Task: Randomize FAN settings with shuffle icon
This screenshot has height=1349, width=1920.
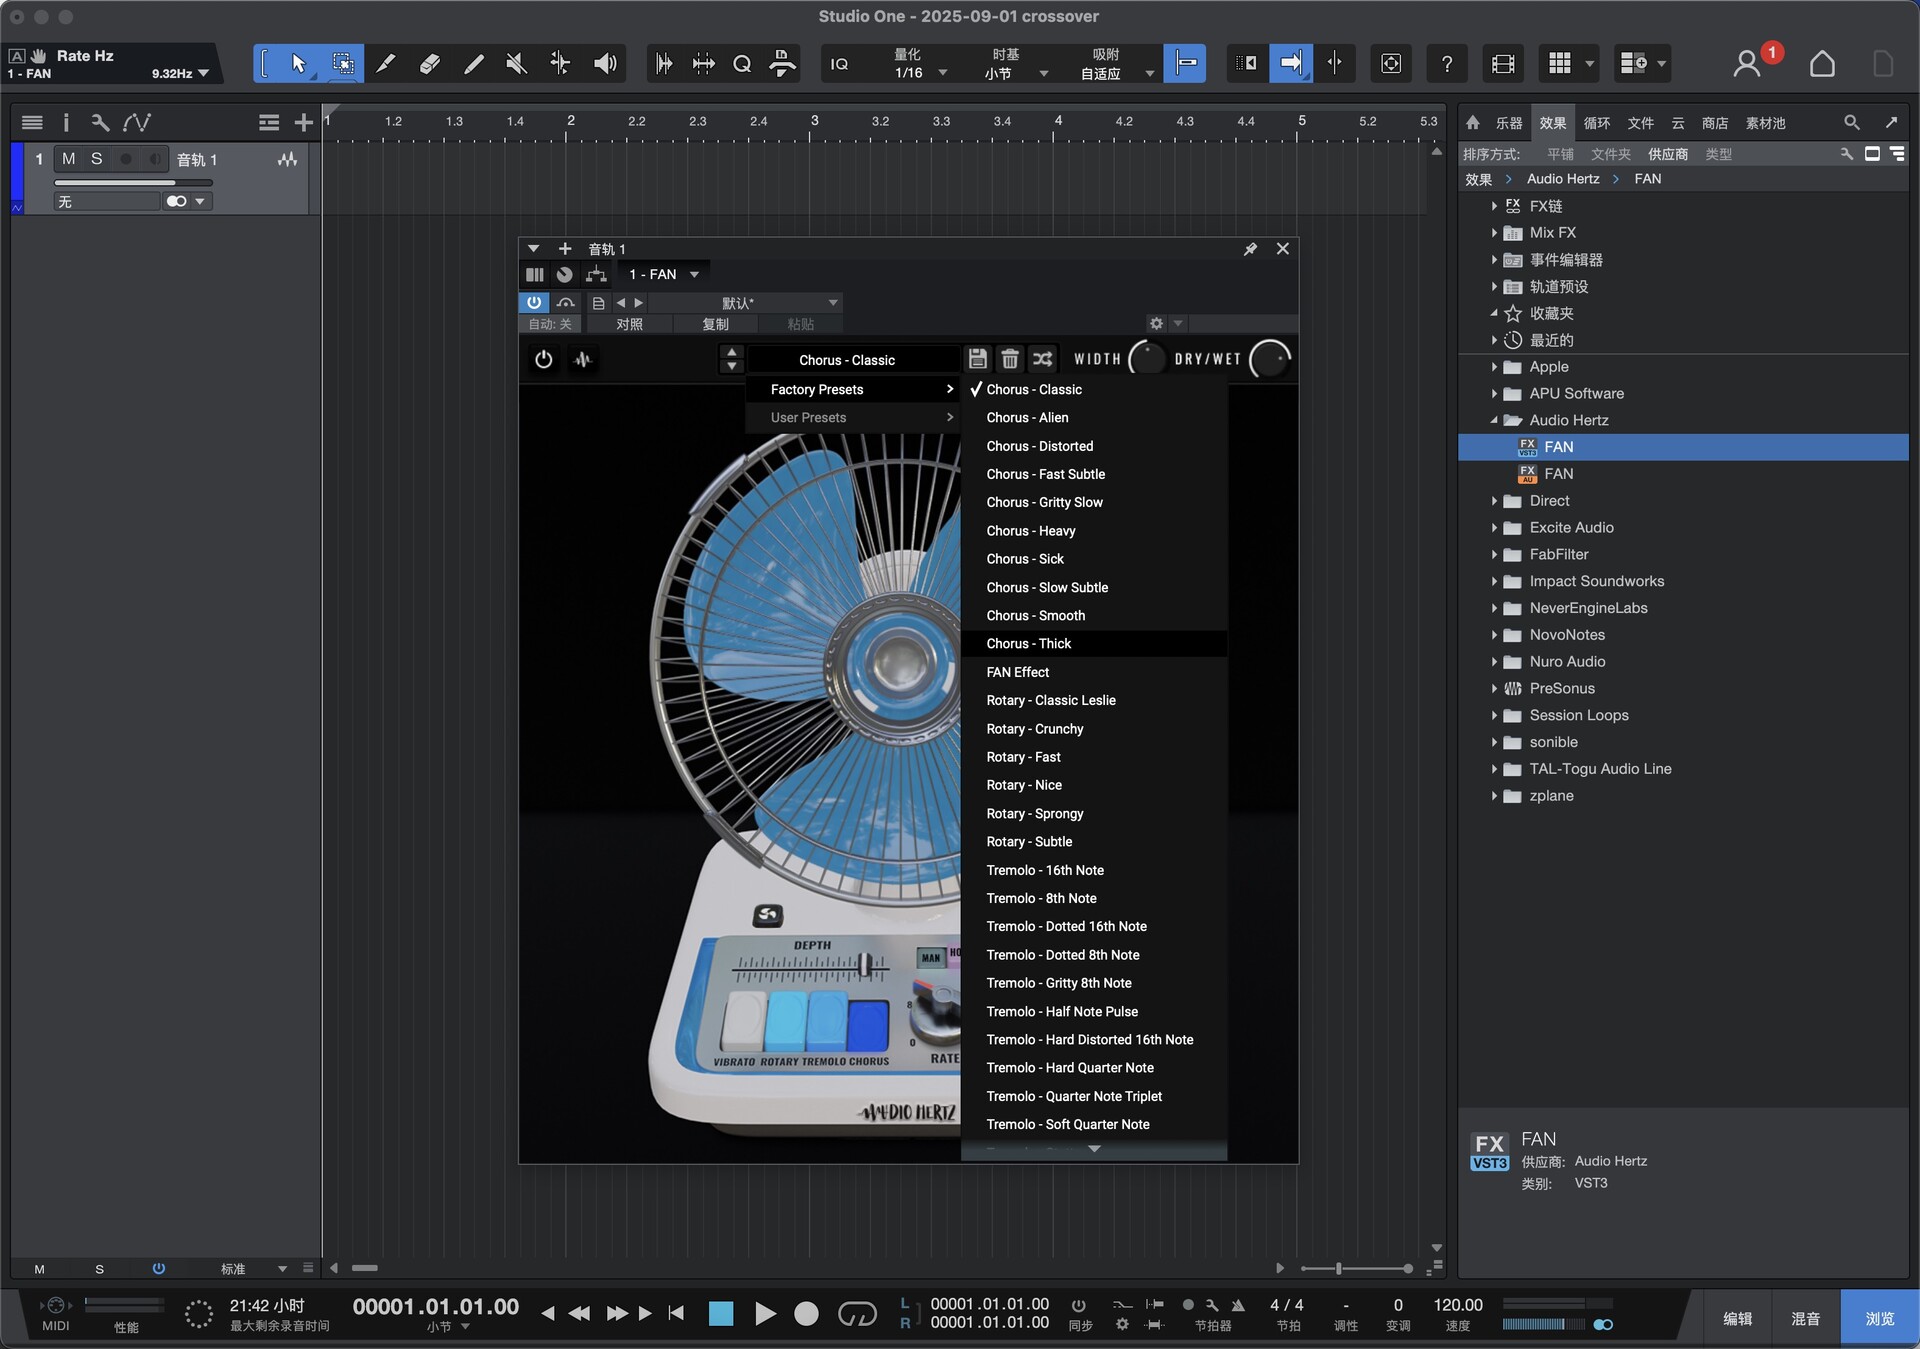Action: (x=1042, y=359)
